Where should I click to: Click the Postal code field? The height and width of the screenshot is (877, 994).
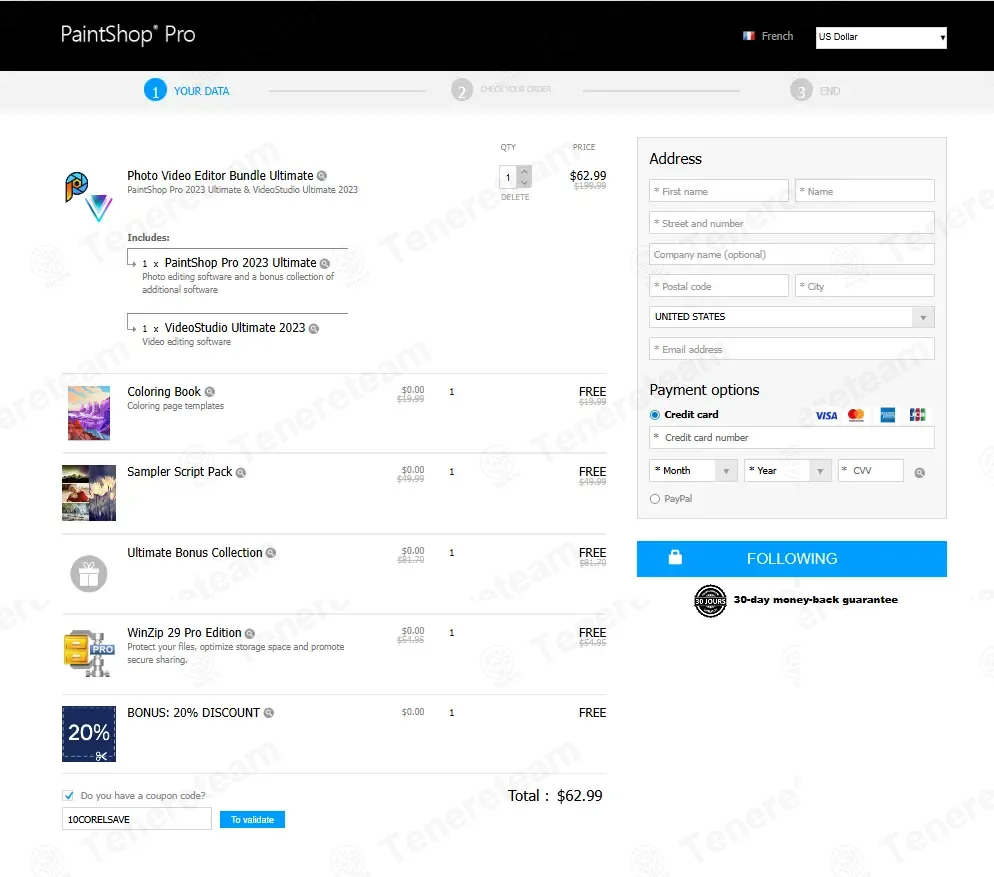718,286
